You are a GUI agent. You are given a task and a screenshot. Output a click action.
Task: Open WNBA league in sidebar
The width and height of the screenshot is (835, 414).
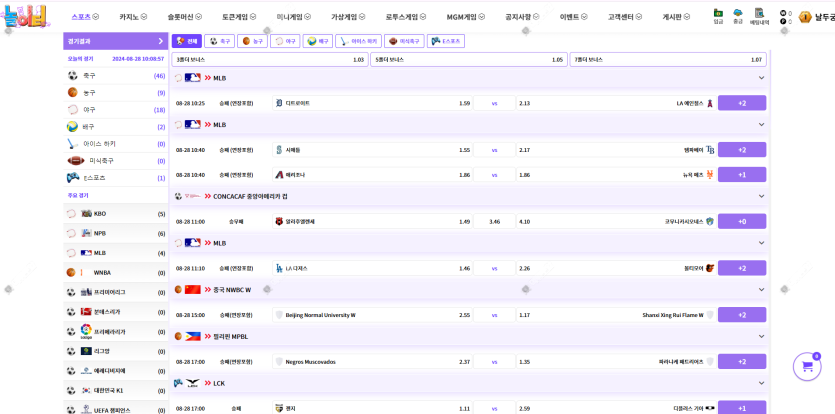pos(116,273)
